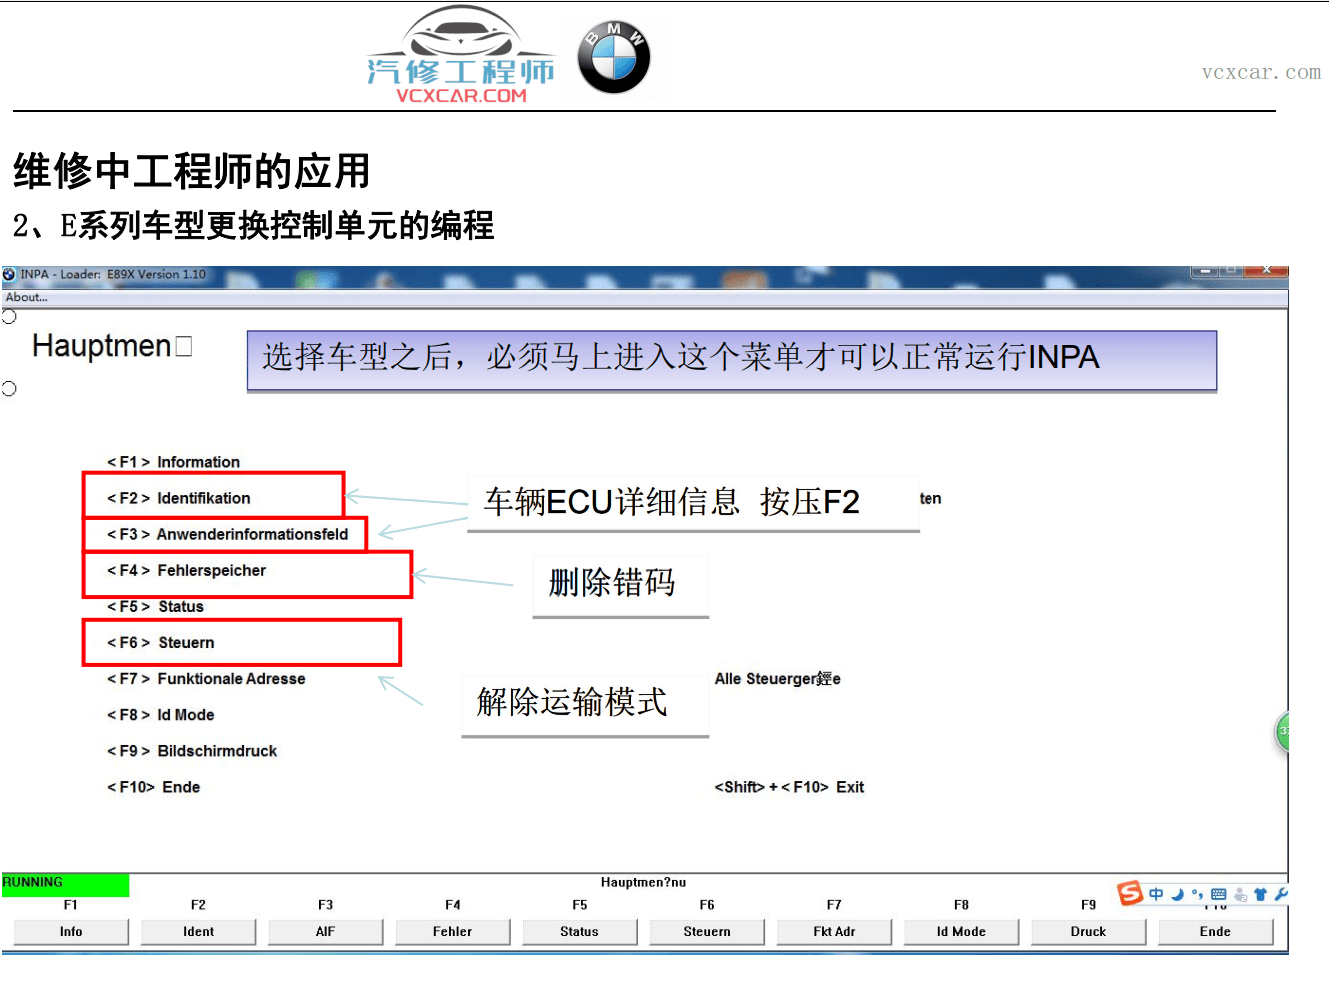This screenshot has height=981, width=1329.
Task: Expand the green tab on the right edge
Action: pyautogui.click(x=1281, y=731)
